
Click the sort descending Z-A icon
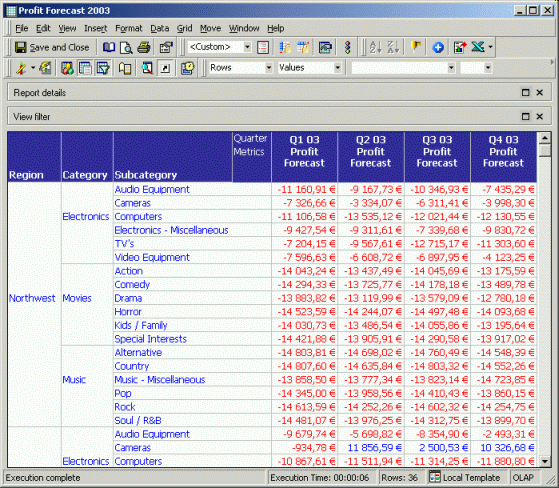393,47
